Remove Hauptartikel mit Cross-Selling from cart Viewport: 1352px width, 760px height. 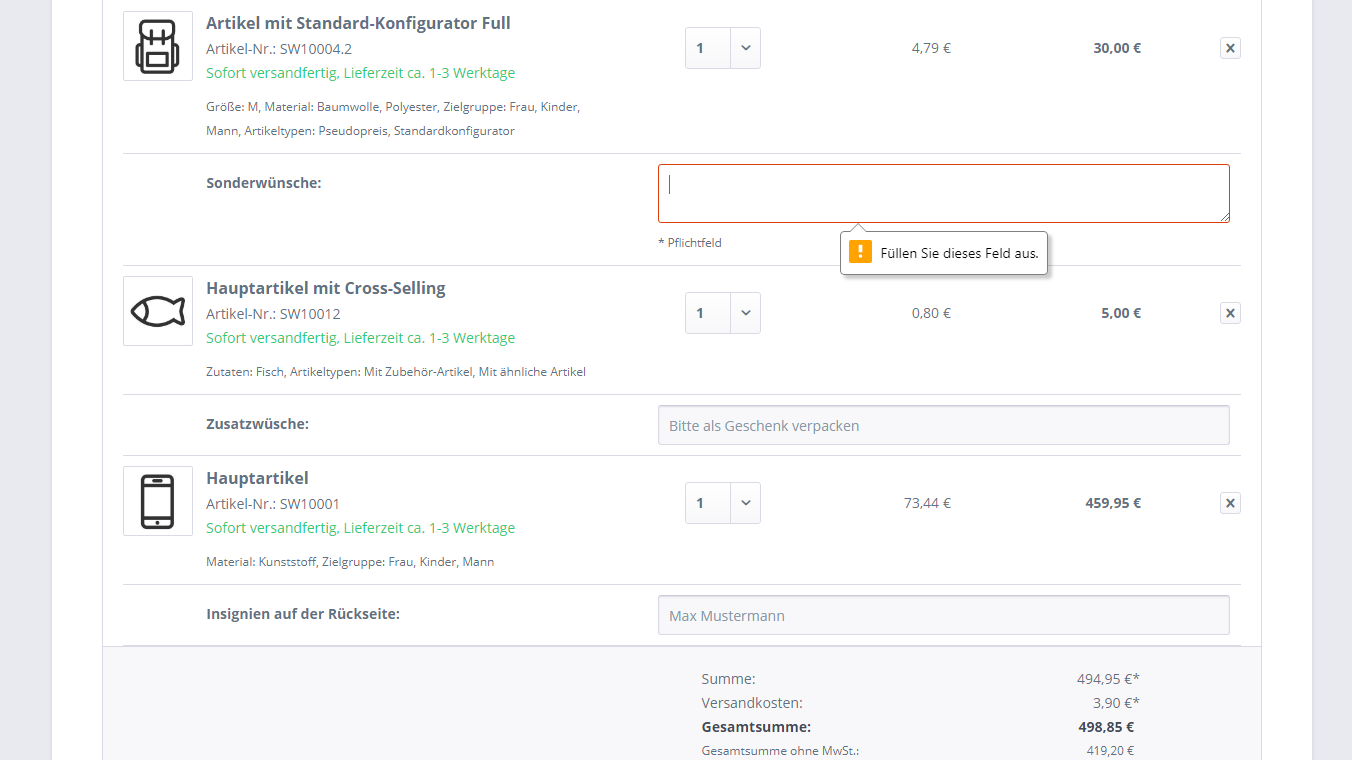(x=1230, y=313)
